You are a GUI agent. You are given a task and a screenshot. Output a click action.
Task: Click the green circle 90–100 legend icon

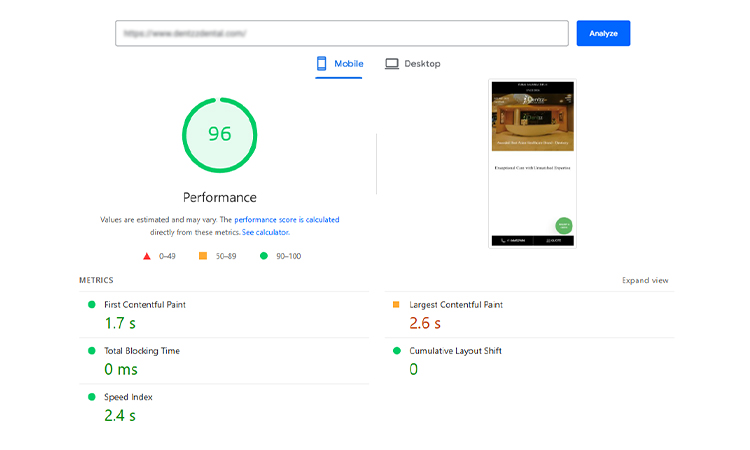(264, 256)
